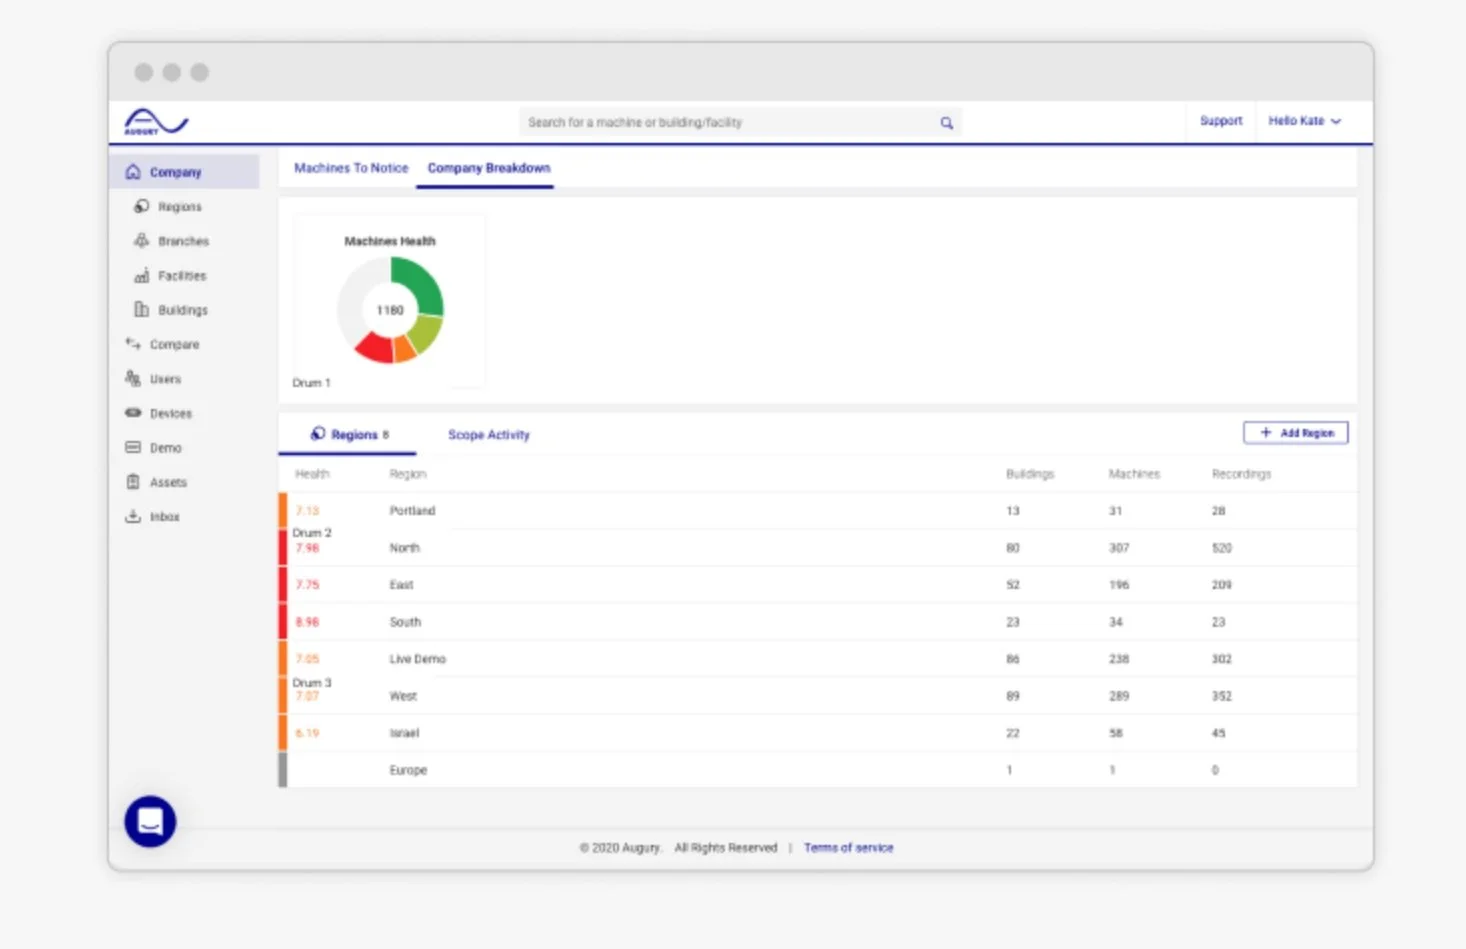
Task: Click the Company home icon in the sidebar
Action: pyautogui.click(x=133, y=172)
